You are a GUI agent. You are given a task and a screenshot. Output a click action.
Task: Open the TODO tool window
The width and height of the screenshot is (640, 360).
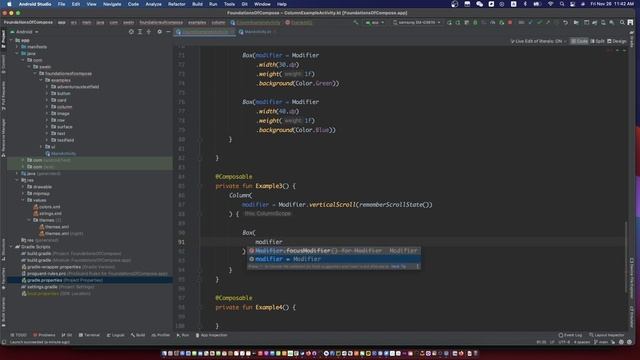click(x=18, y=335)
